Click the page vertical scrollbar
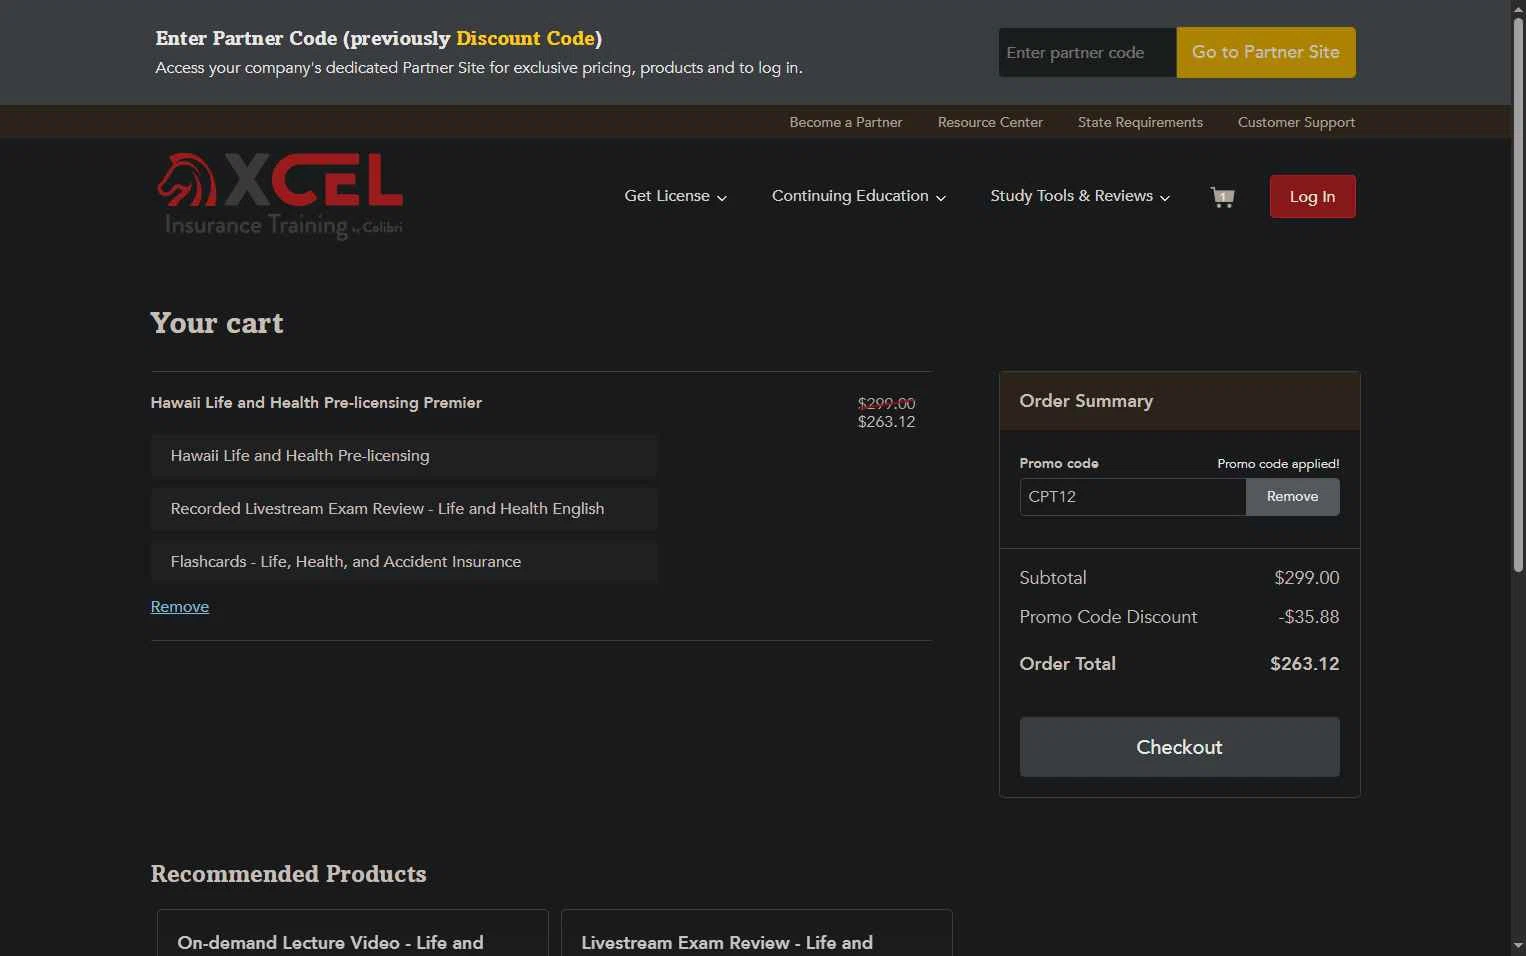1526x956 pixels. [1518, 300]
